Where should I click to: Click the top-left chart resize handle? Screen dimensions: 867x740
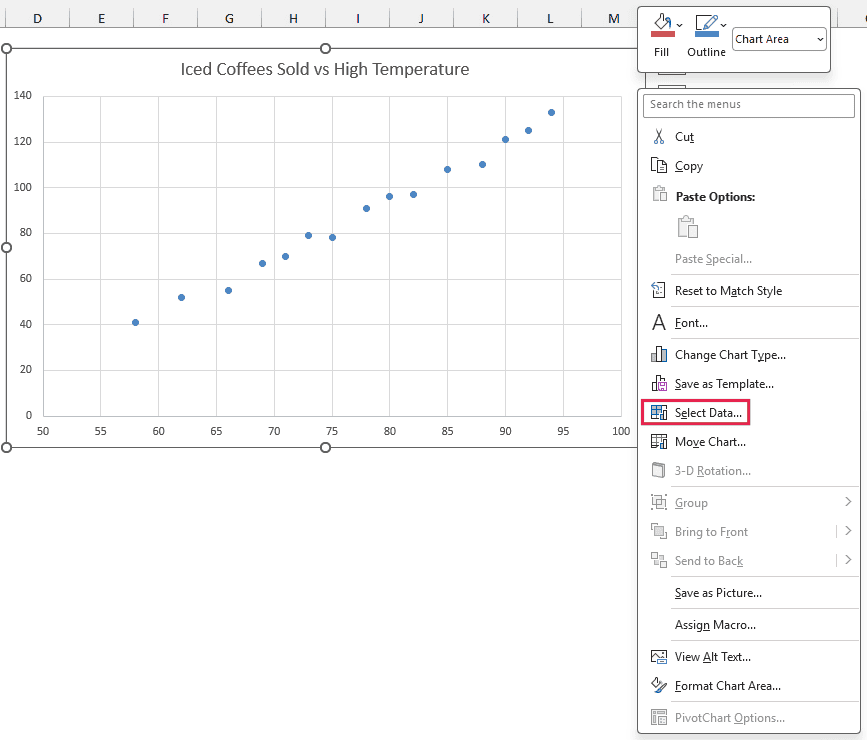coord(7,49)
